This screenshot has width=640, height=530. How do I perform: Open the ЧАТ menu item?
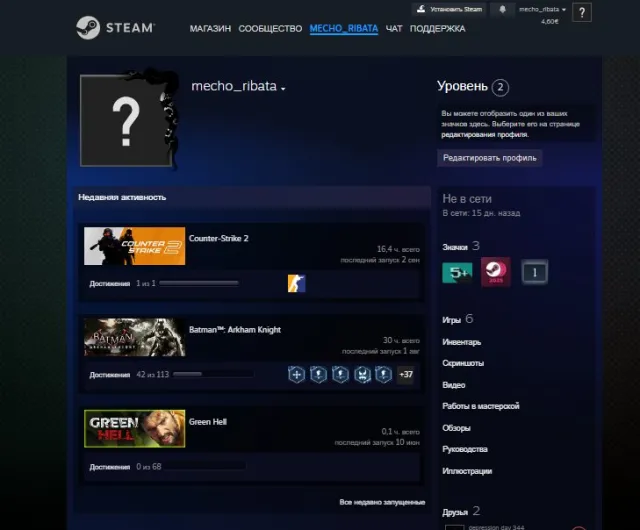coord(394,29)
